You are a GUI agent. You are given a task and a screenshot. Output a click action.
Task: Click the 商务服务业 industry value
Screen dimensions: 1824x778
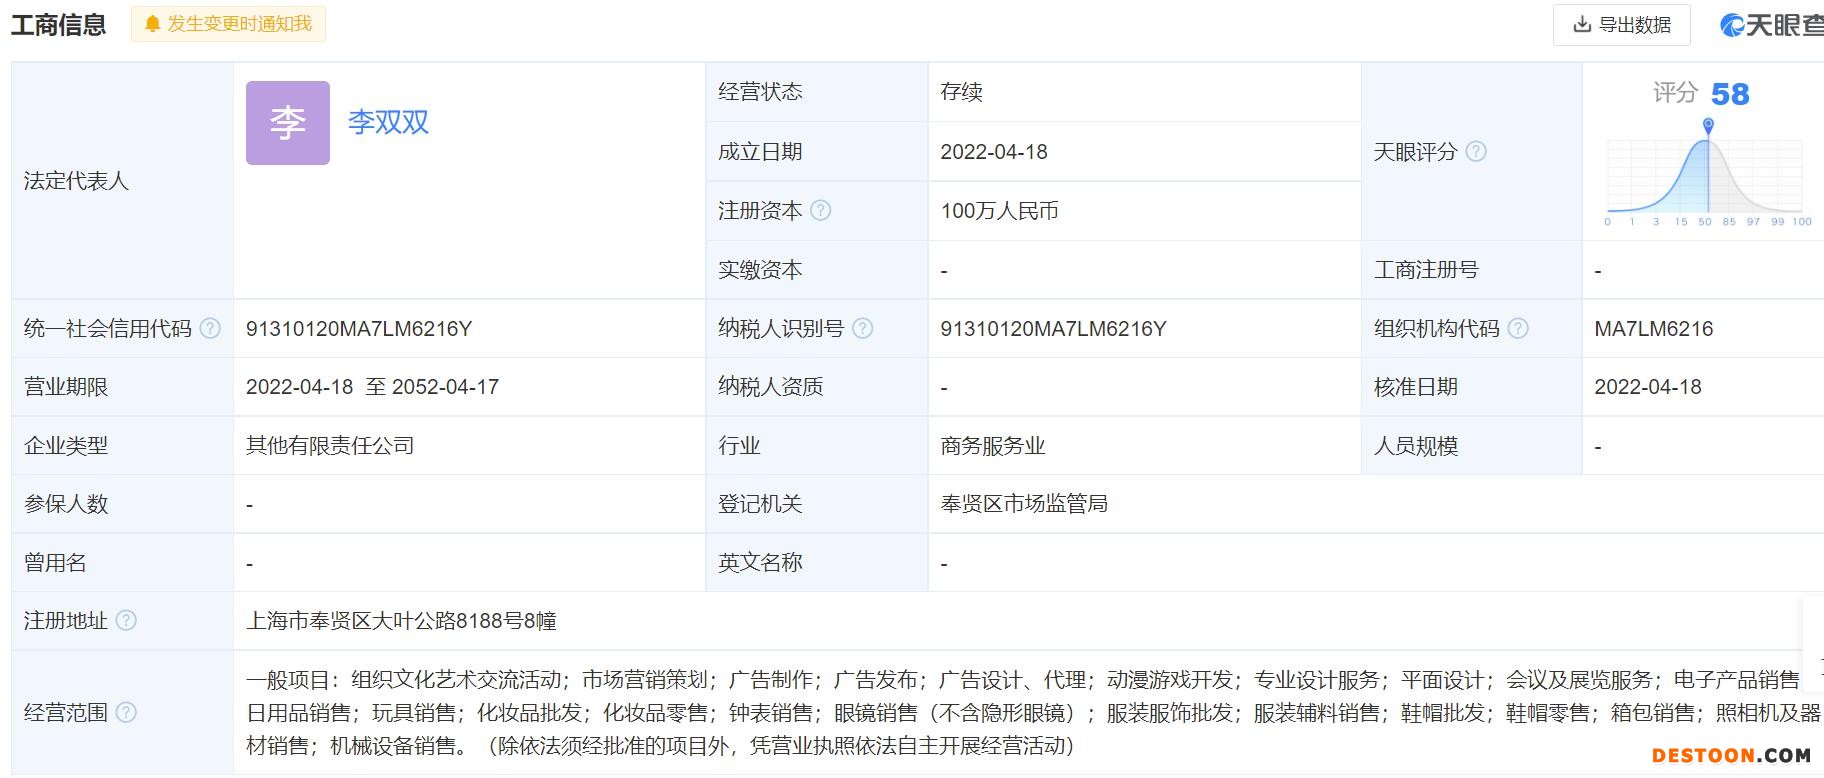992,446
